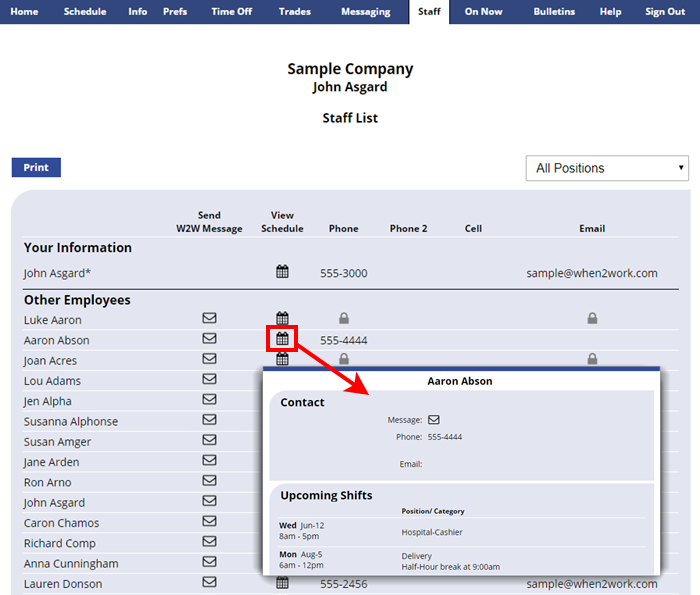This screenshot has height=595, width=700.
Task: Click the Jen Alpha name
Action: tap(47, 401)
